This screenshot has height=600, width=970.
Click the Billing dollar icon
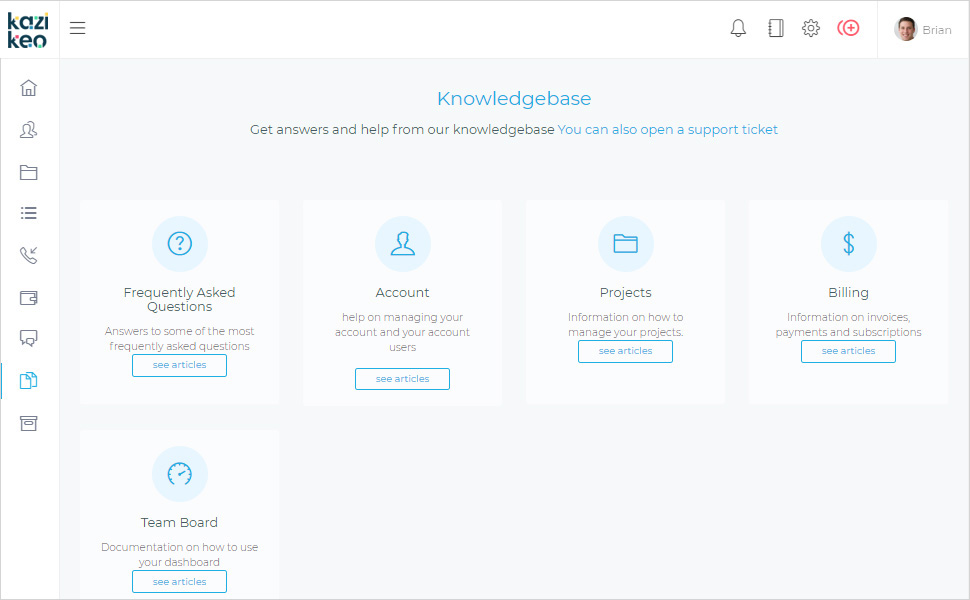pos(849,244)
